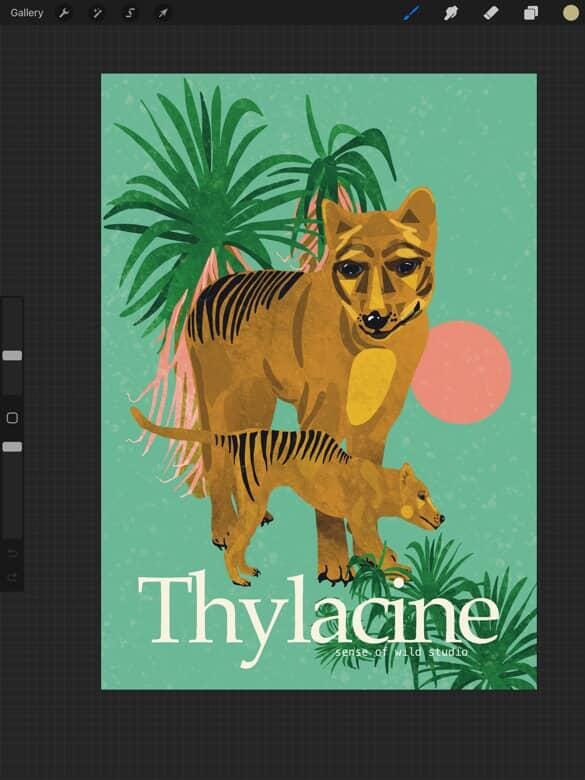Image resolution: width=585 pixels, height=780 pixels.
Task: Activate the Transform arrow tool
Action: (163, 13)
